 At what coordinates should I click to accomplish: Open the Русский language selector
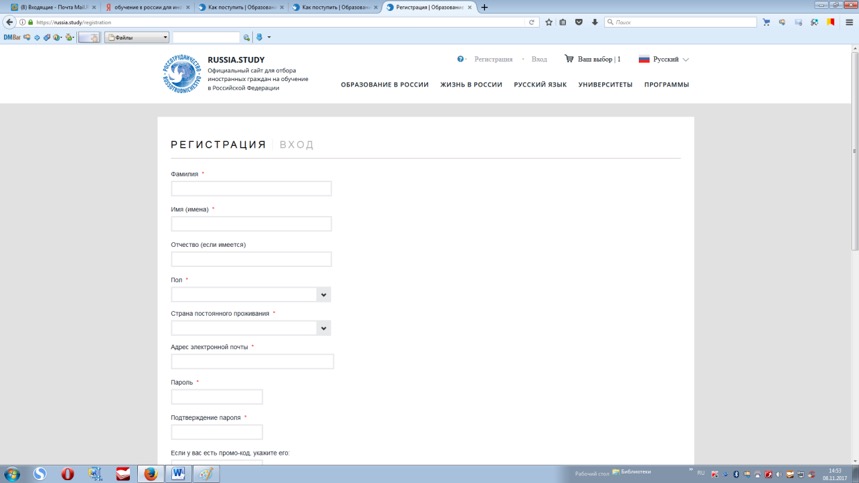click(664, 60)
